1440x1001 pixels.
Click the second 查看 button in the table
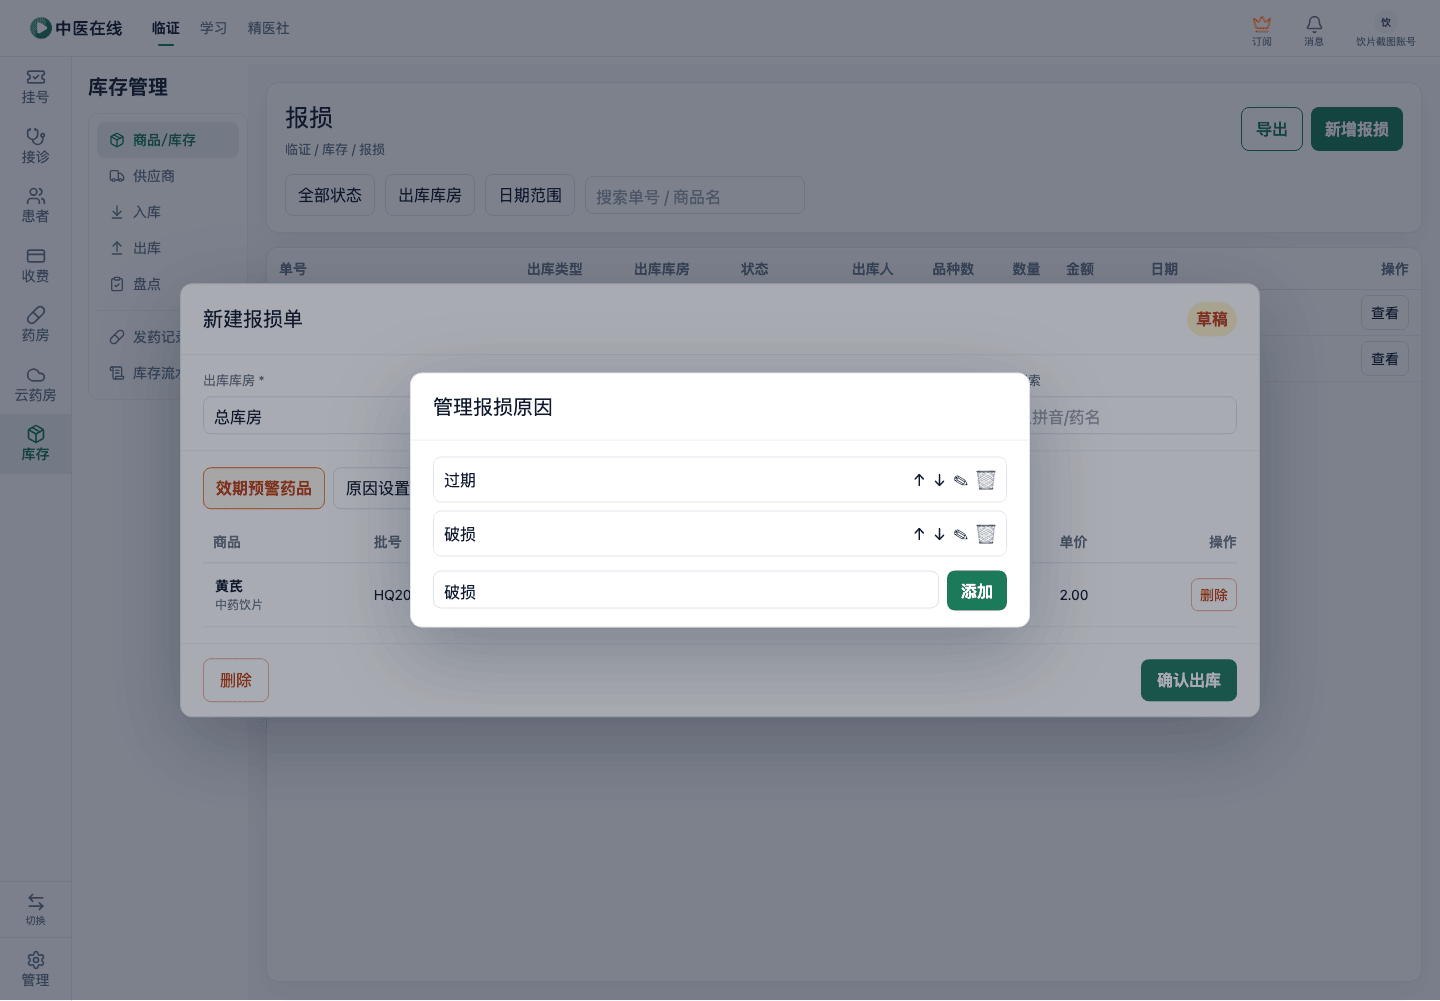coord(1385,359)
